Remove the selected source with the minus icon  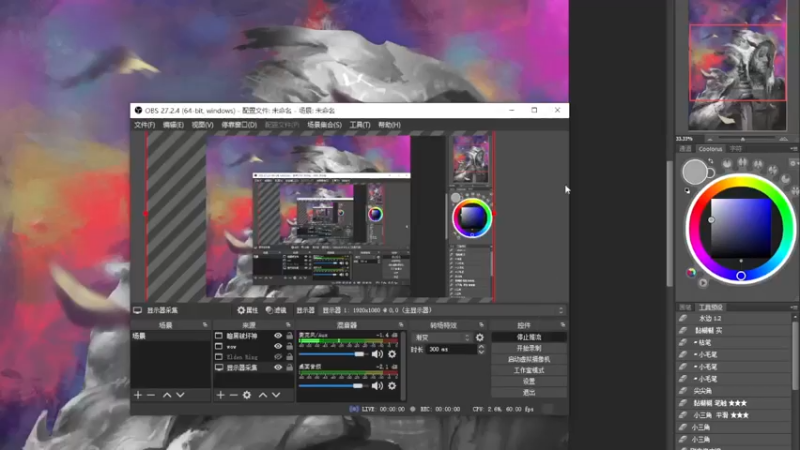click(x=233, y=395)
